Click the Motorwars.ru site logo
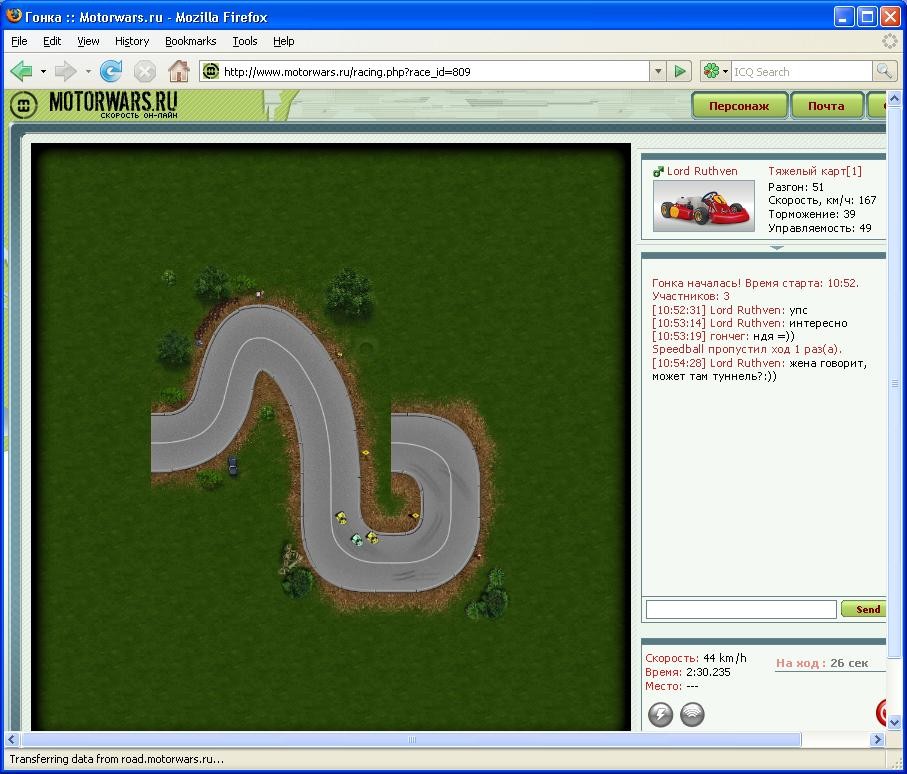 tap(95, 105)
